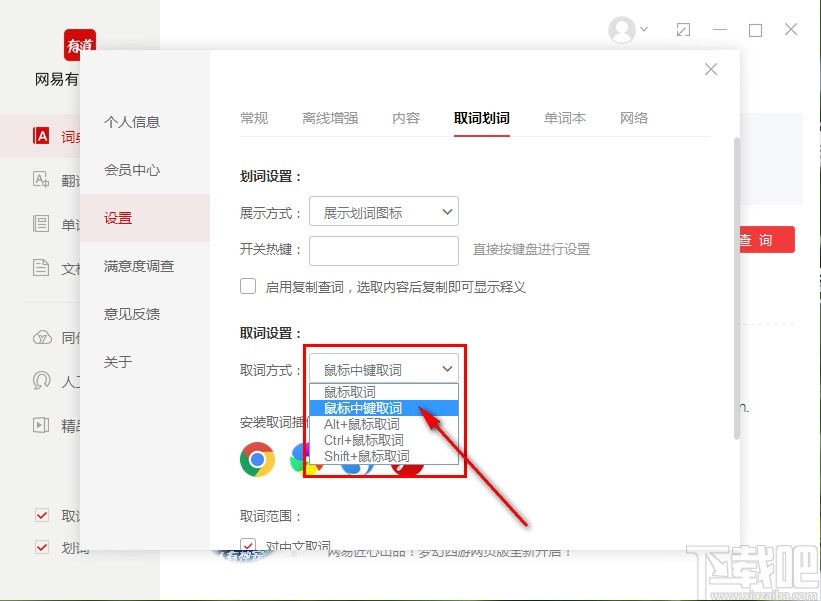Select 设置 in the settings menu
The width and height of the screenshot is (821, 601).
pos(145,218)
